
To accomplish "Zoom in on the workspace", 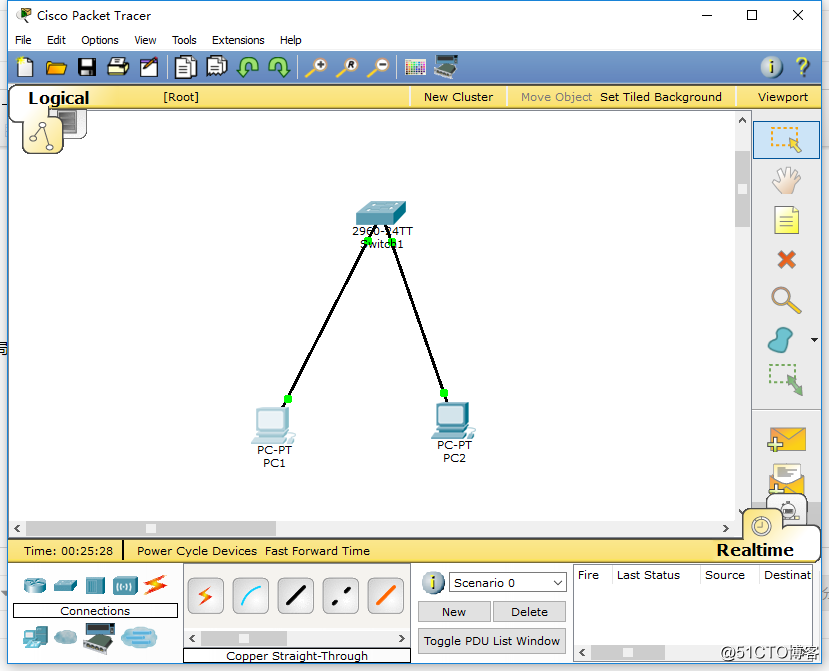I will 316,68.
